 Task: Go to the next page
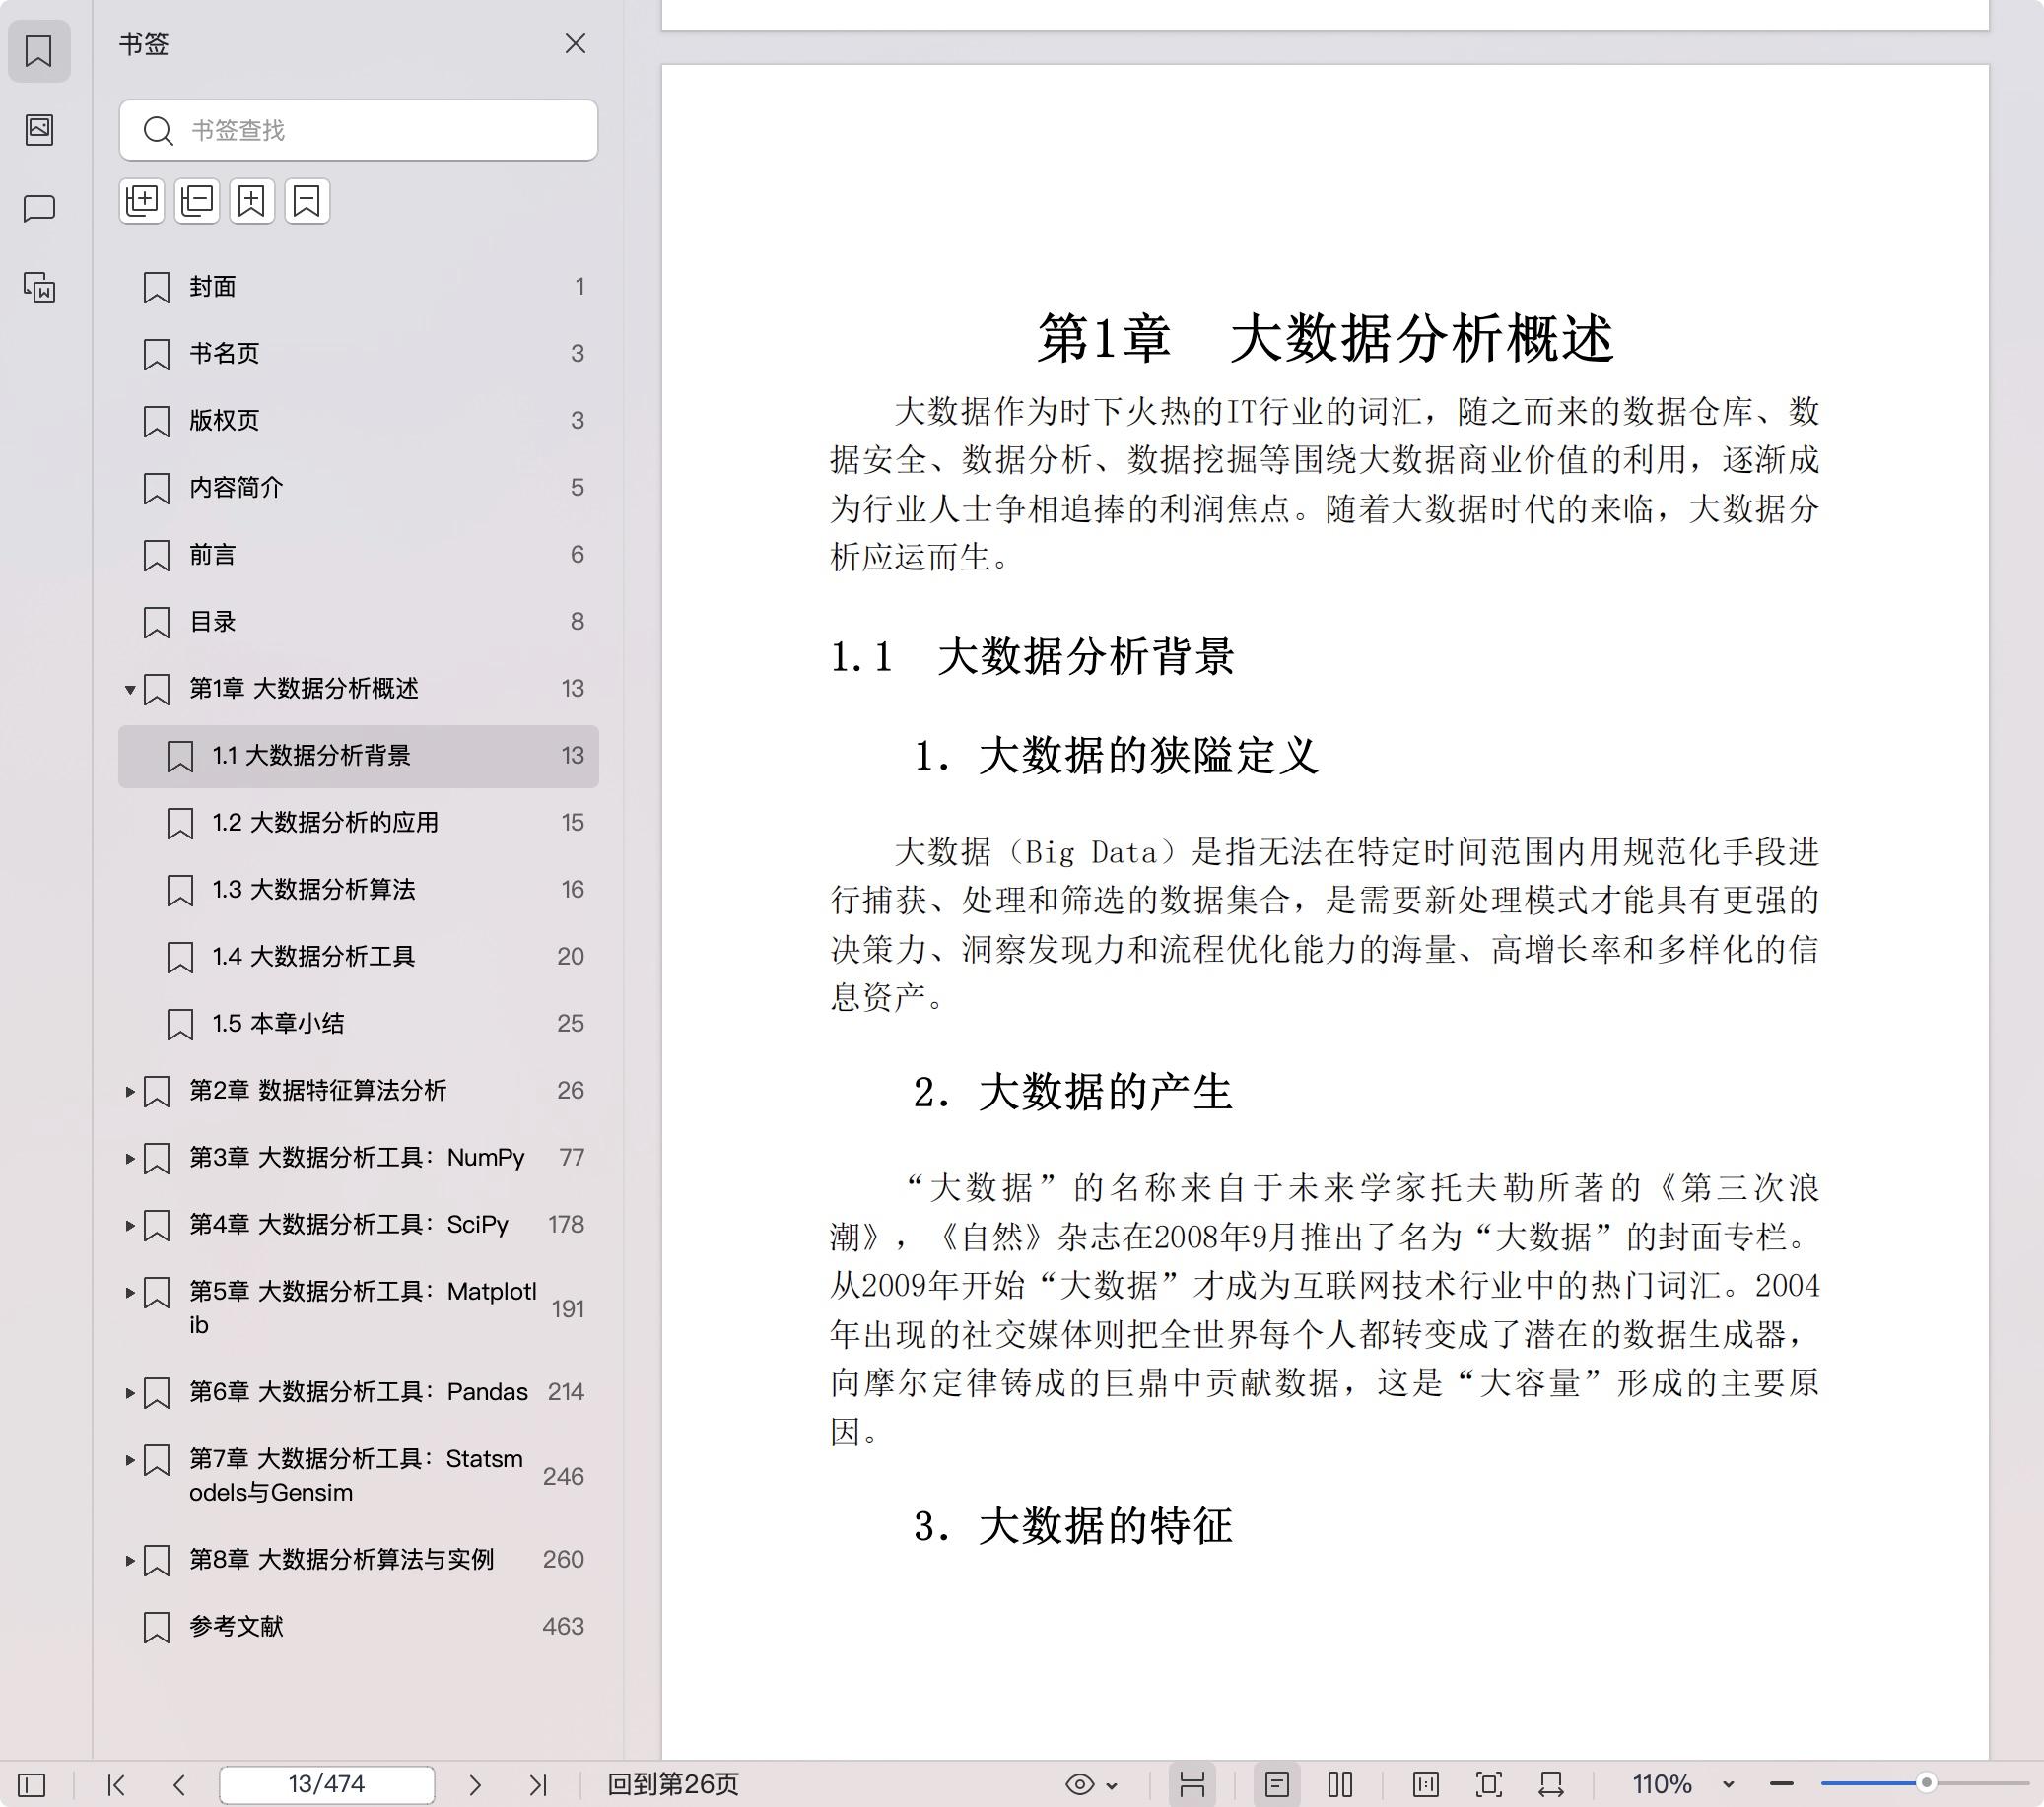point(475,1784)
